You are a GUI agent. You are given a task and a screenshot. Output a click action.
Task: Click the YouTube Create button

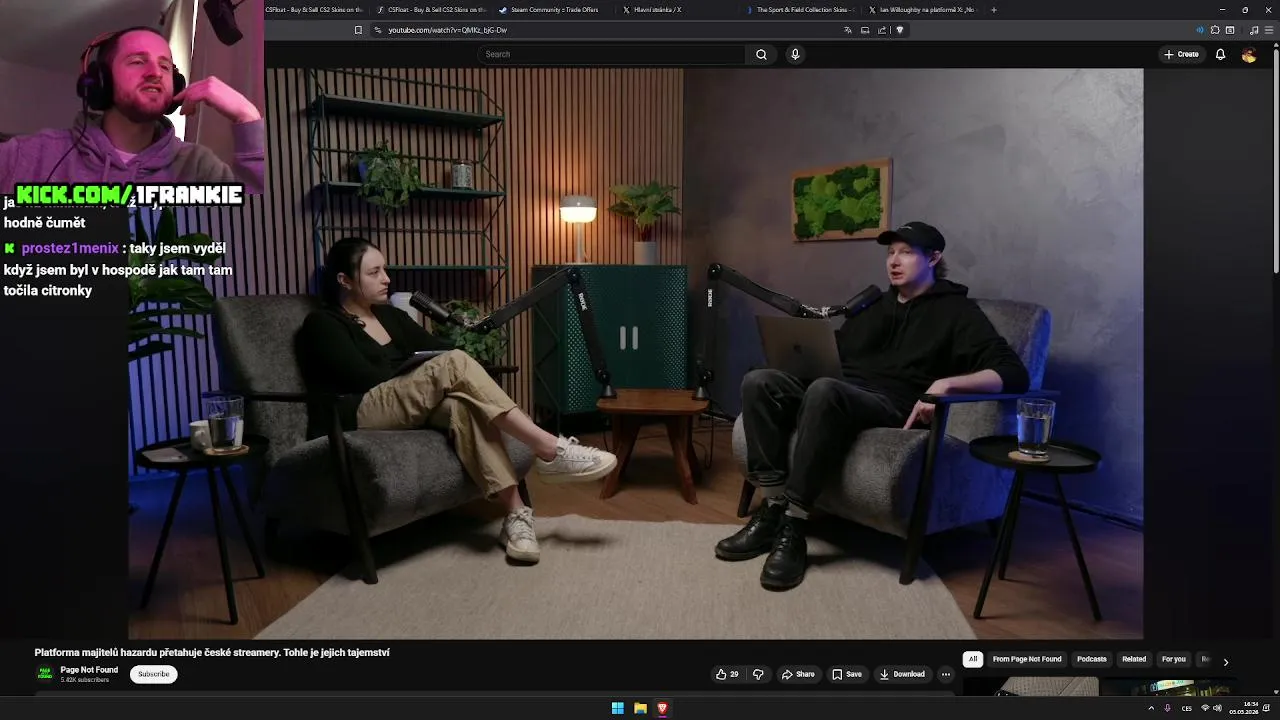(1181, 54)
